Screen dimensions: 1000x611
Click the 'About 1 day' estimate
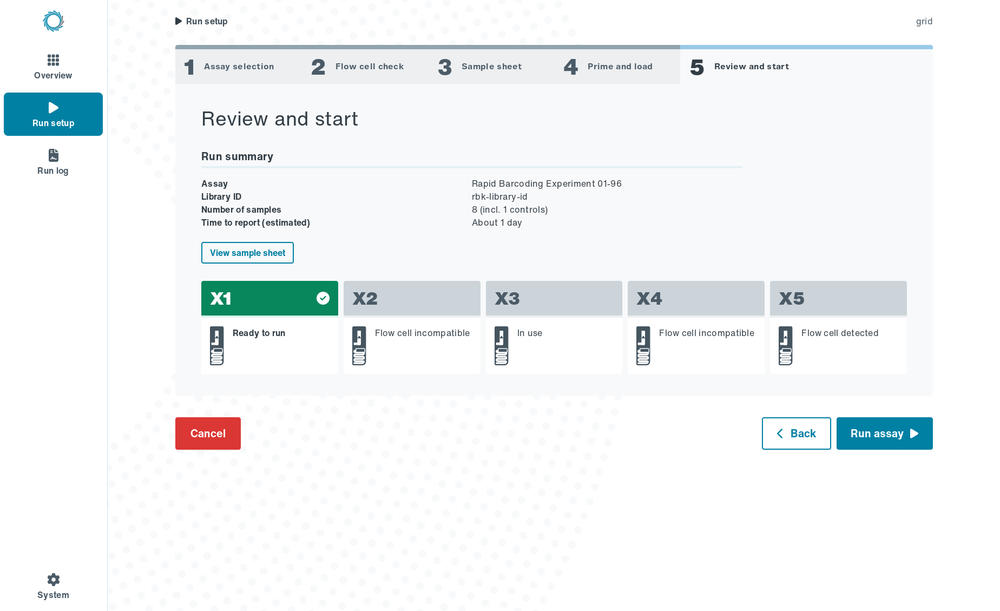(x=496, y=223)
